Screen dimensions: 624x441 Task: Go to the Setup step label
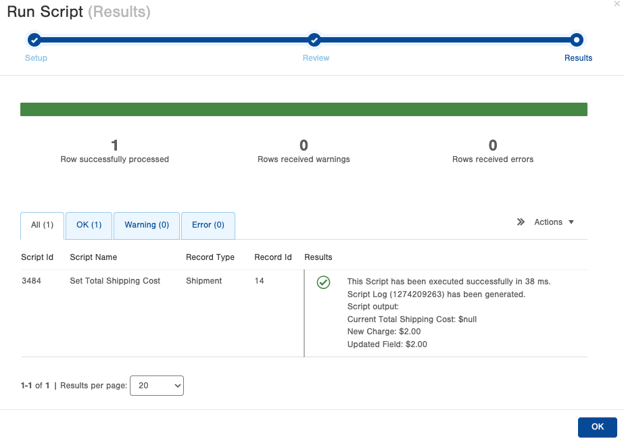36,58
